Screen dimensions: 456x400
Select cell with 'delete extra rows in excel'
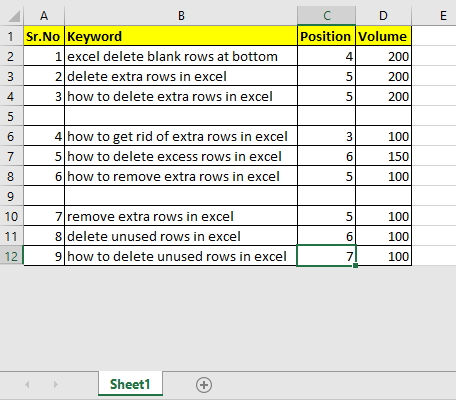(x=181, y=76)
